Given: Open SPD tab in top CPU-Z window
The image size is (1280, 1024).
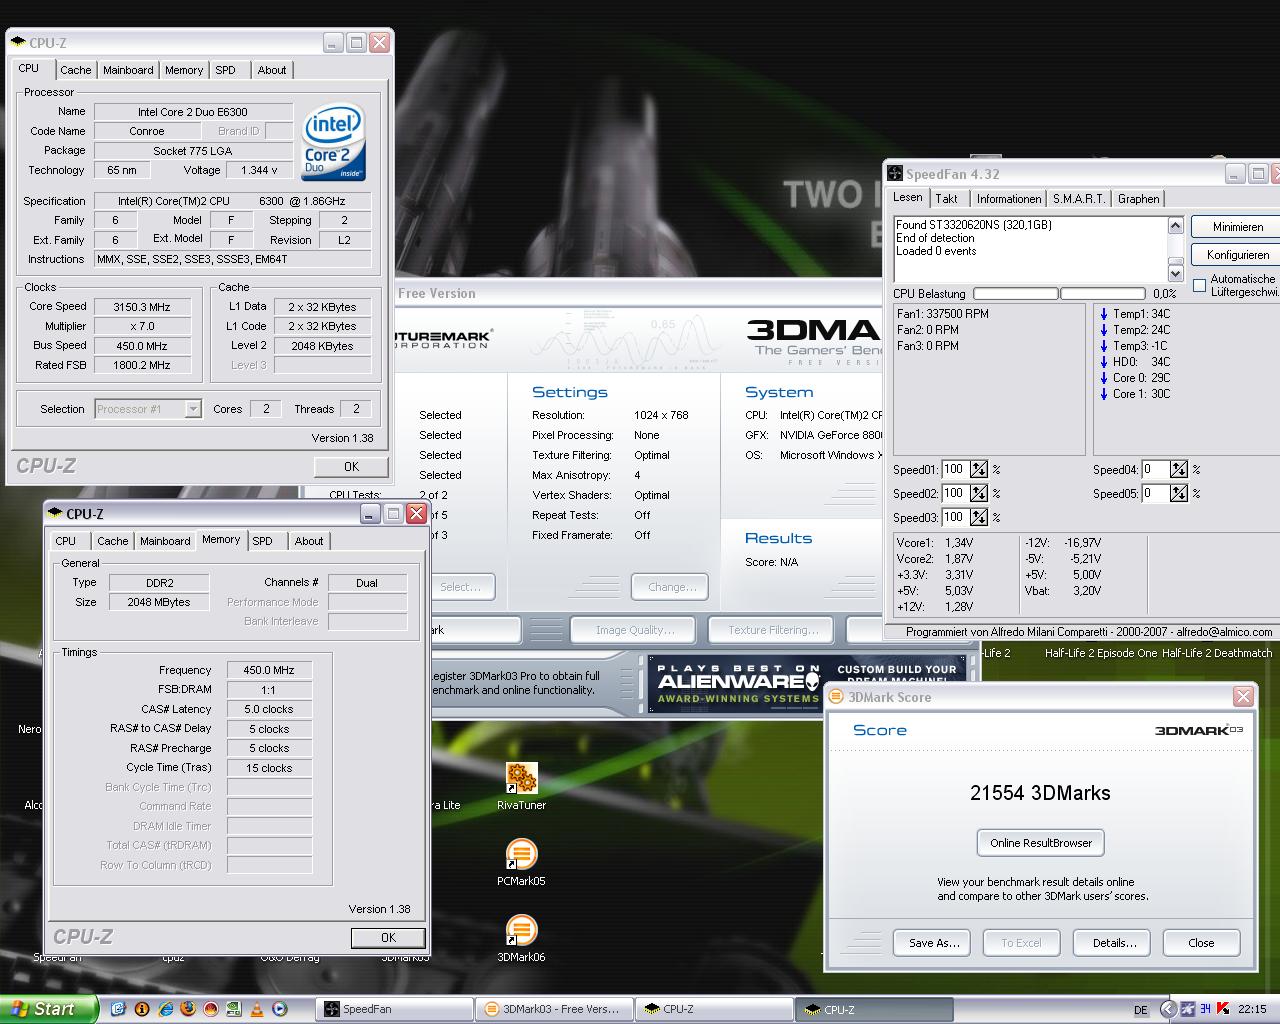Looking at the screenshot, I should [226, 70].
